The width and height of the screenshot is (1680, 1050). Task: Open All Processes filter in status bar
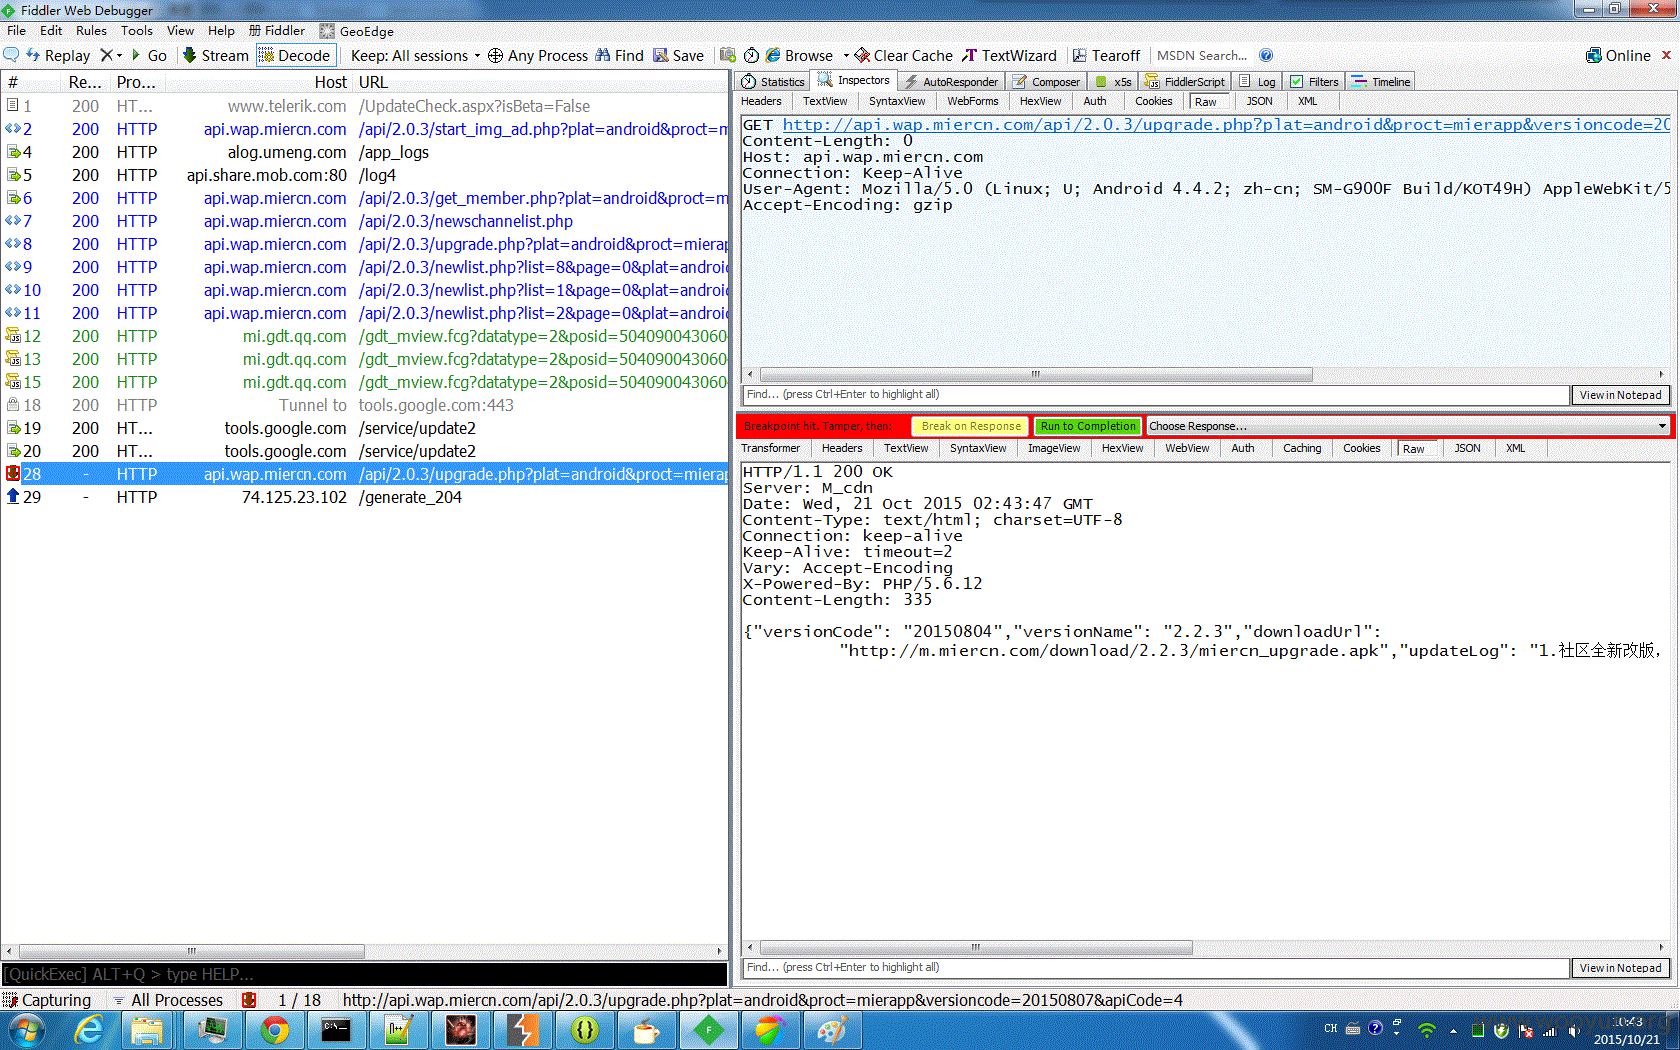pos(168,1000)
